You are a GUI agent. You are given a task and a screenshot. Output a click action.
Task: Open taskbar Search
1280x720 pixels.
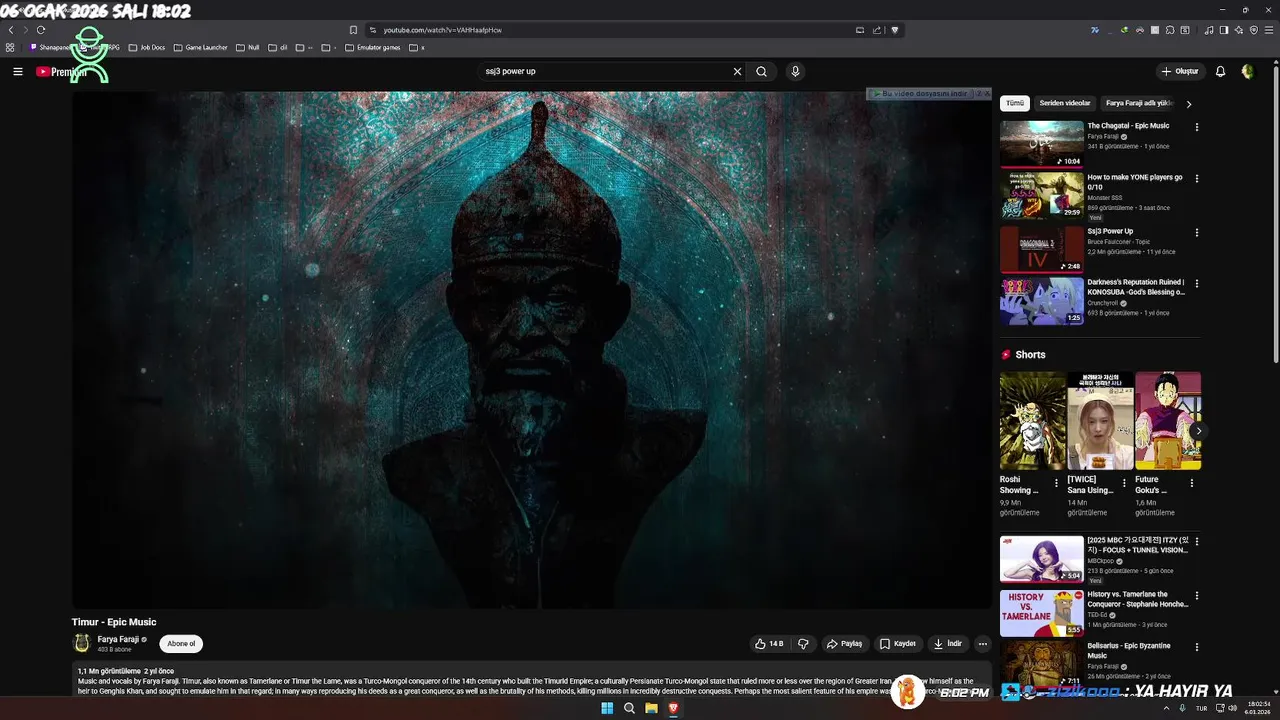[x=629, y=708]
